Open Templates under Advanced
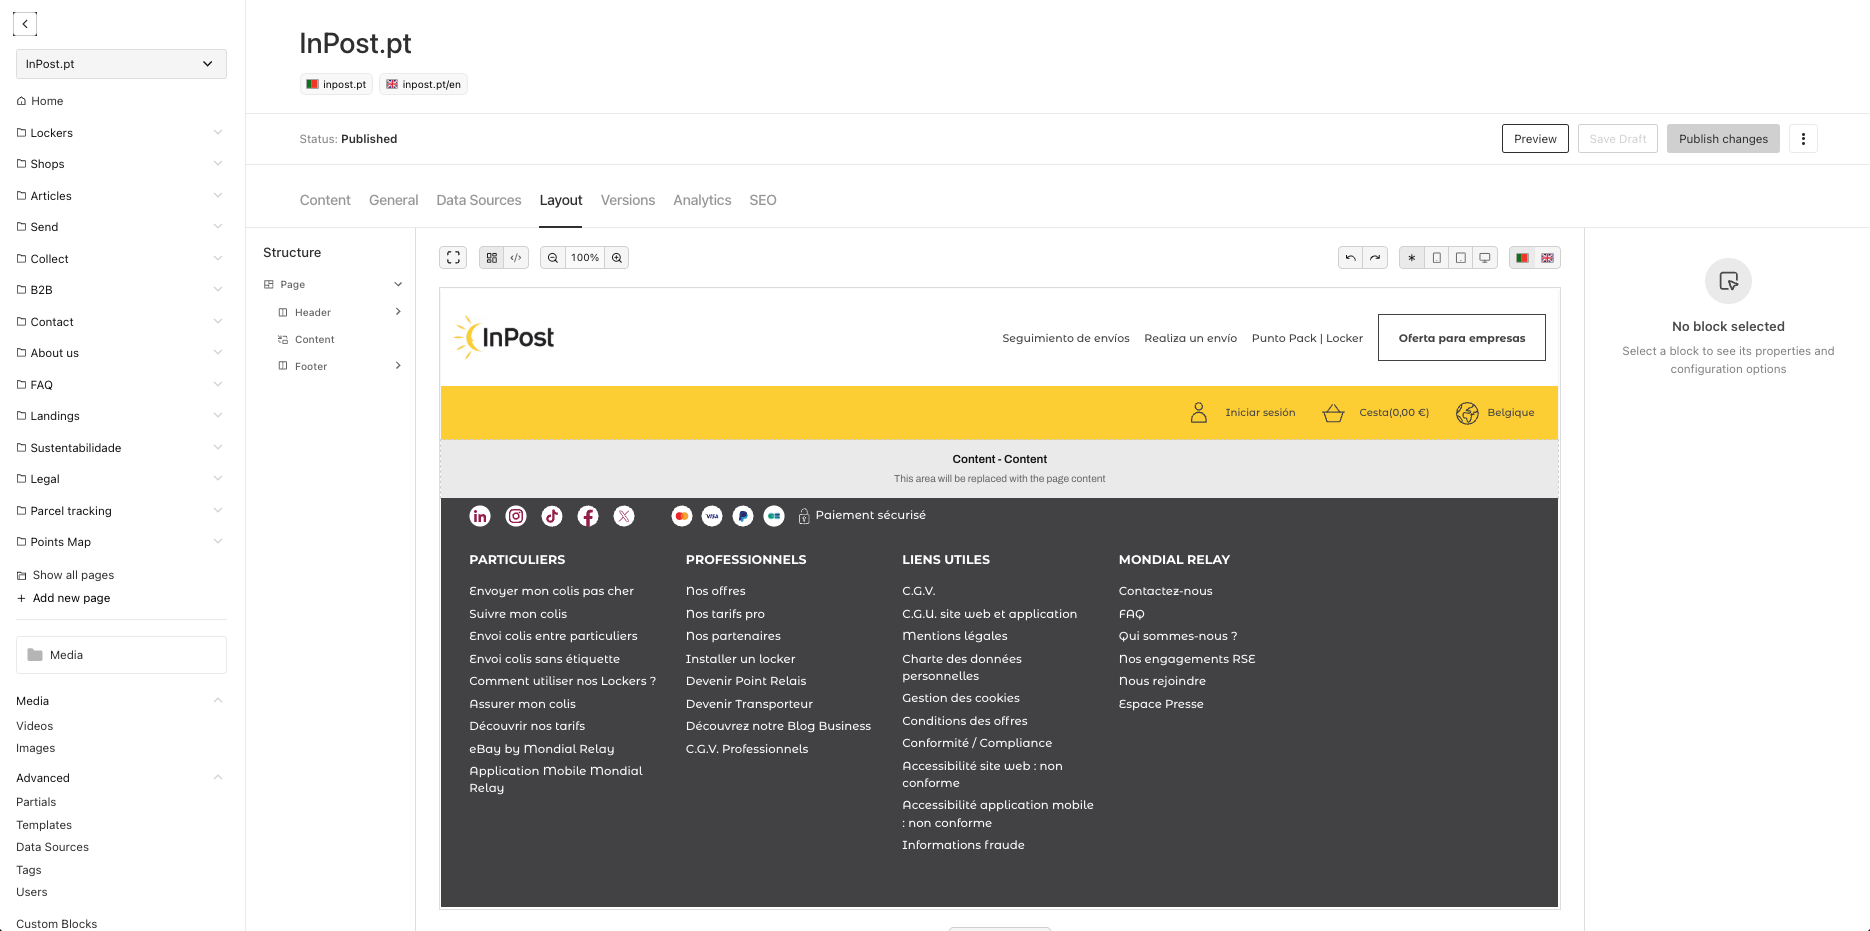 tap(44, 825)
